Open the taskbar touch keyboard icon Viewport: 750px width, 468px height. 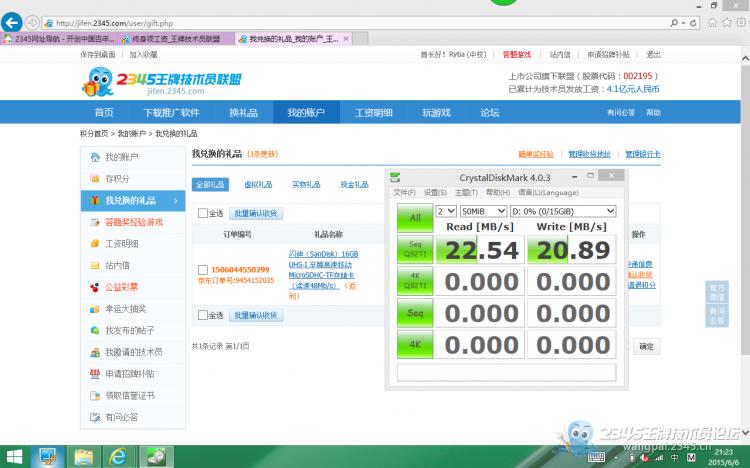click(596, 457)
